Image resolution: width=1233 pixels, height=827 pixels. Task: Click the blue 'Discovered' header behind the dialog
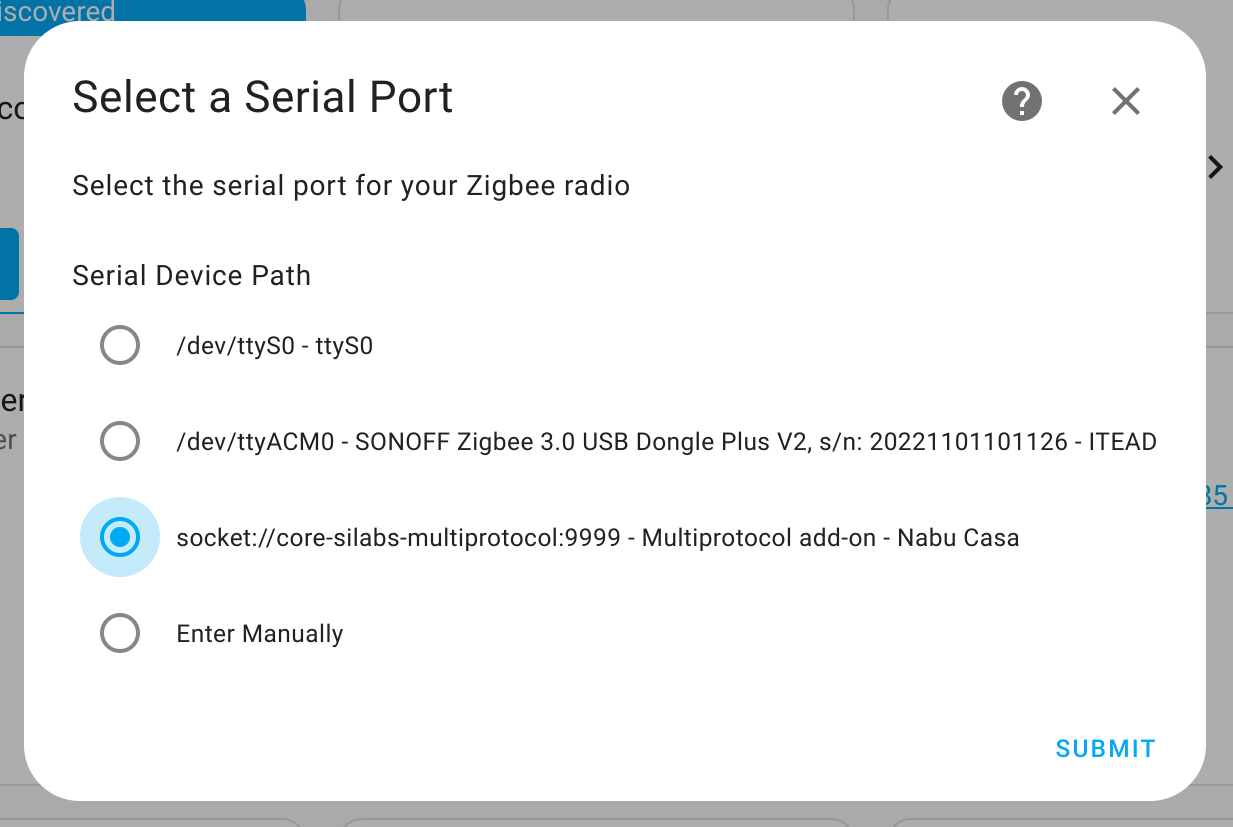[152, 12]
